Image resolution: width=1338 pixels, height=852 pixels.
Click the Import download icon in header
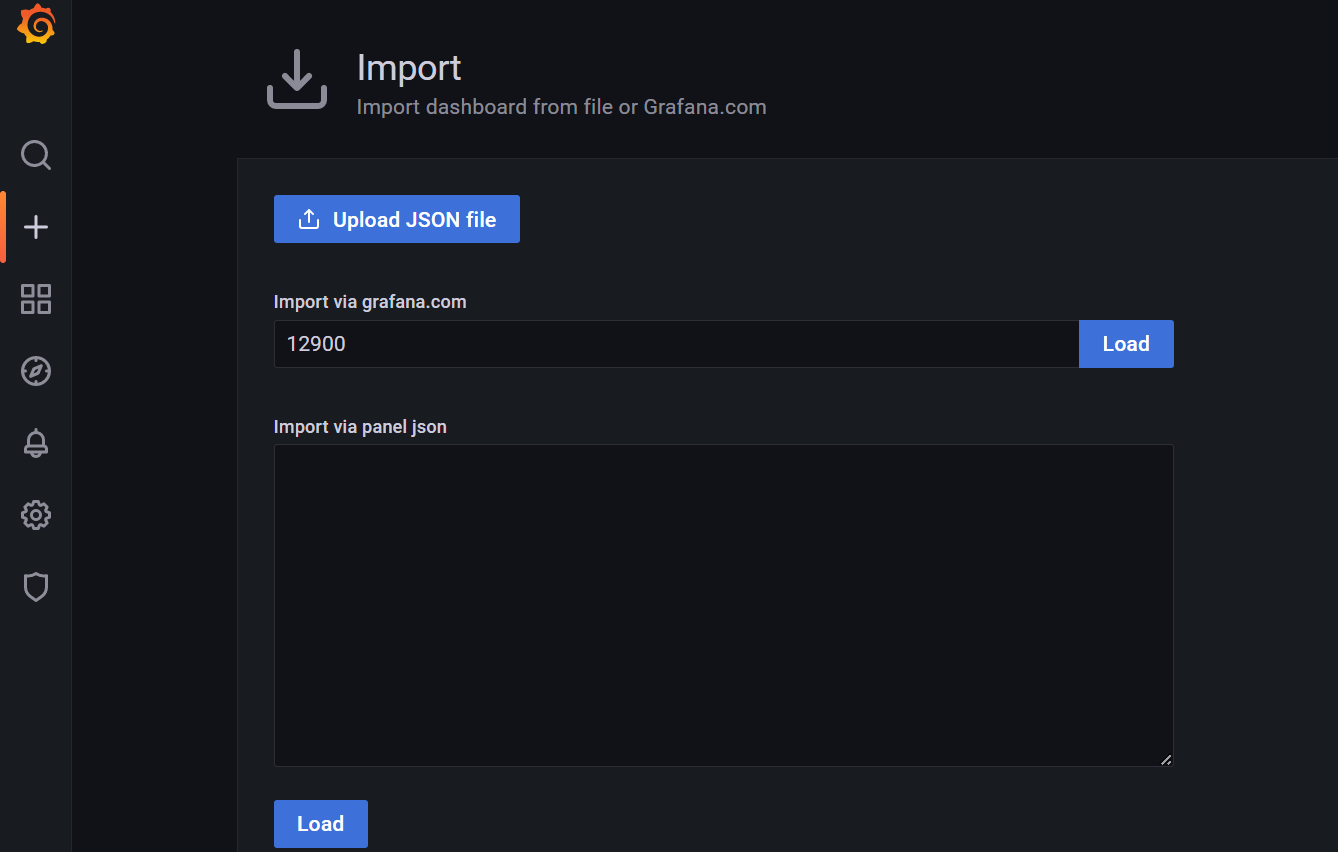[297, 80]
